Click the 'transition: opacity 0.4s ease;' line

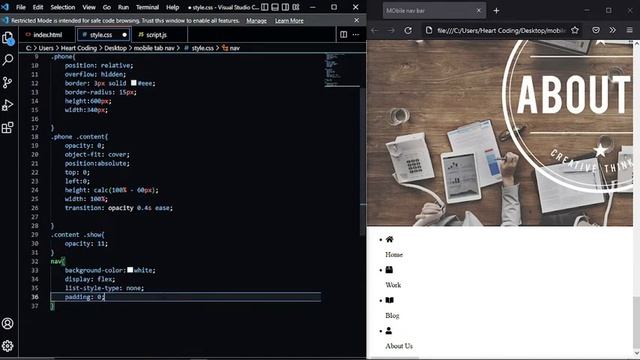(119, 208)
